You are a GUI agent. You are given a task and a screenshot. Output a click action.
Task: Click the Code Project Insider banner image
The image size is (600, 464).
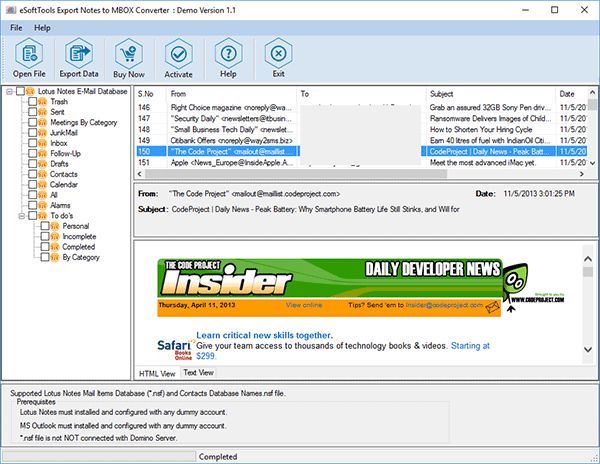click(x=329, y=278)
